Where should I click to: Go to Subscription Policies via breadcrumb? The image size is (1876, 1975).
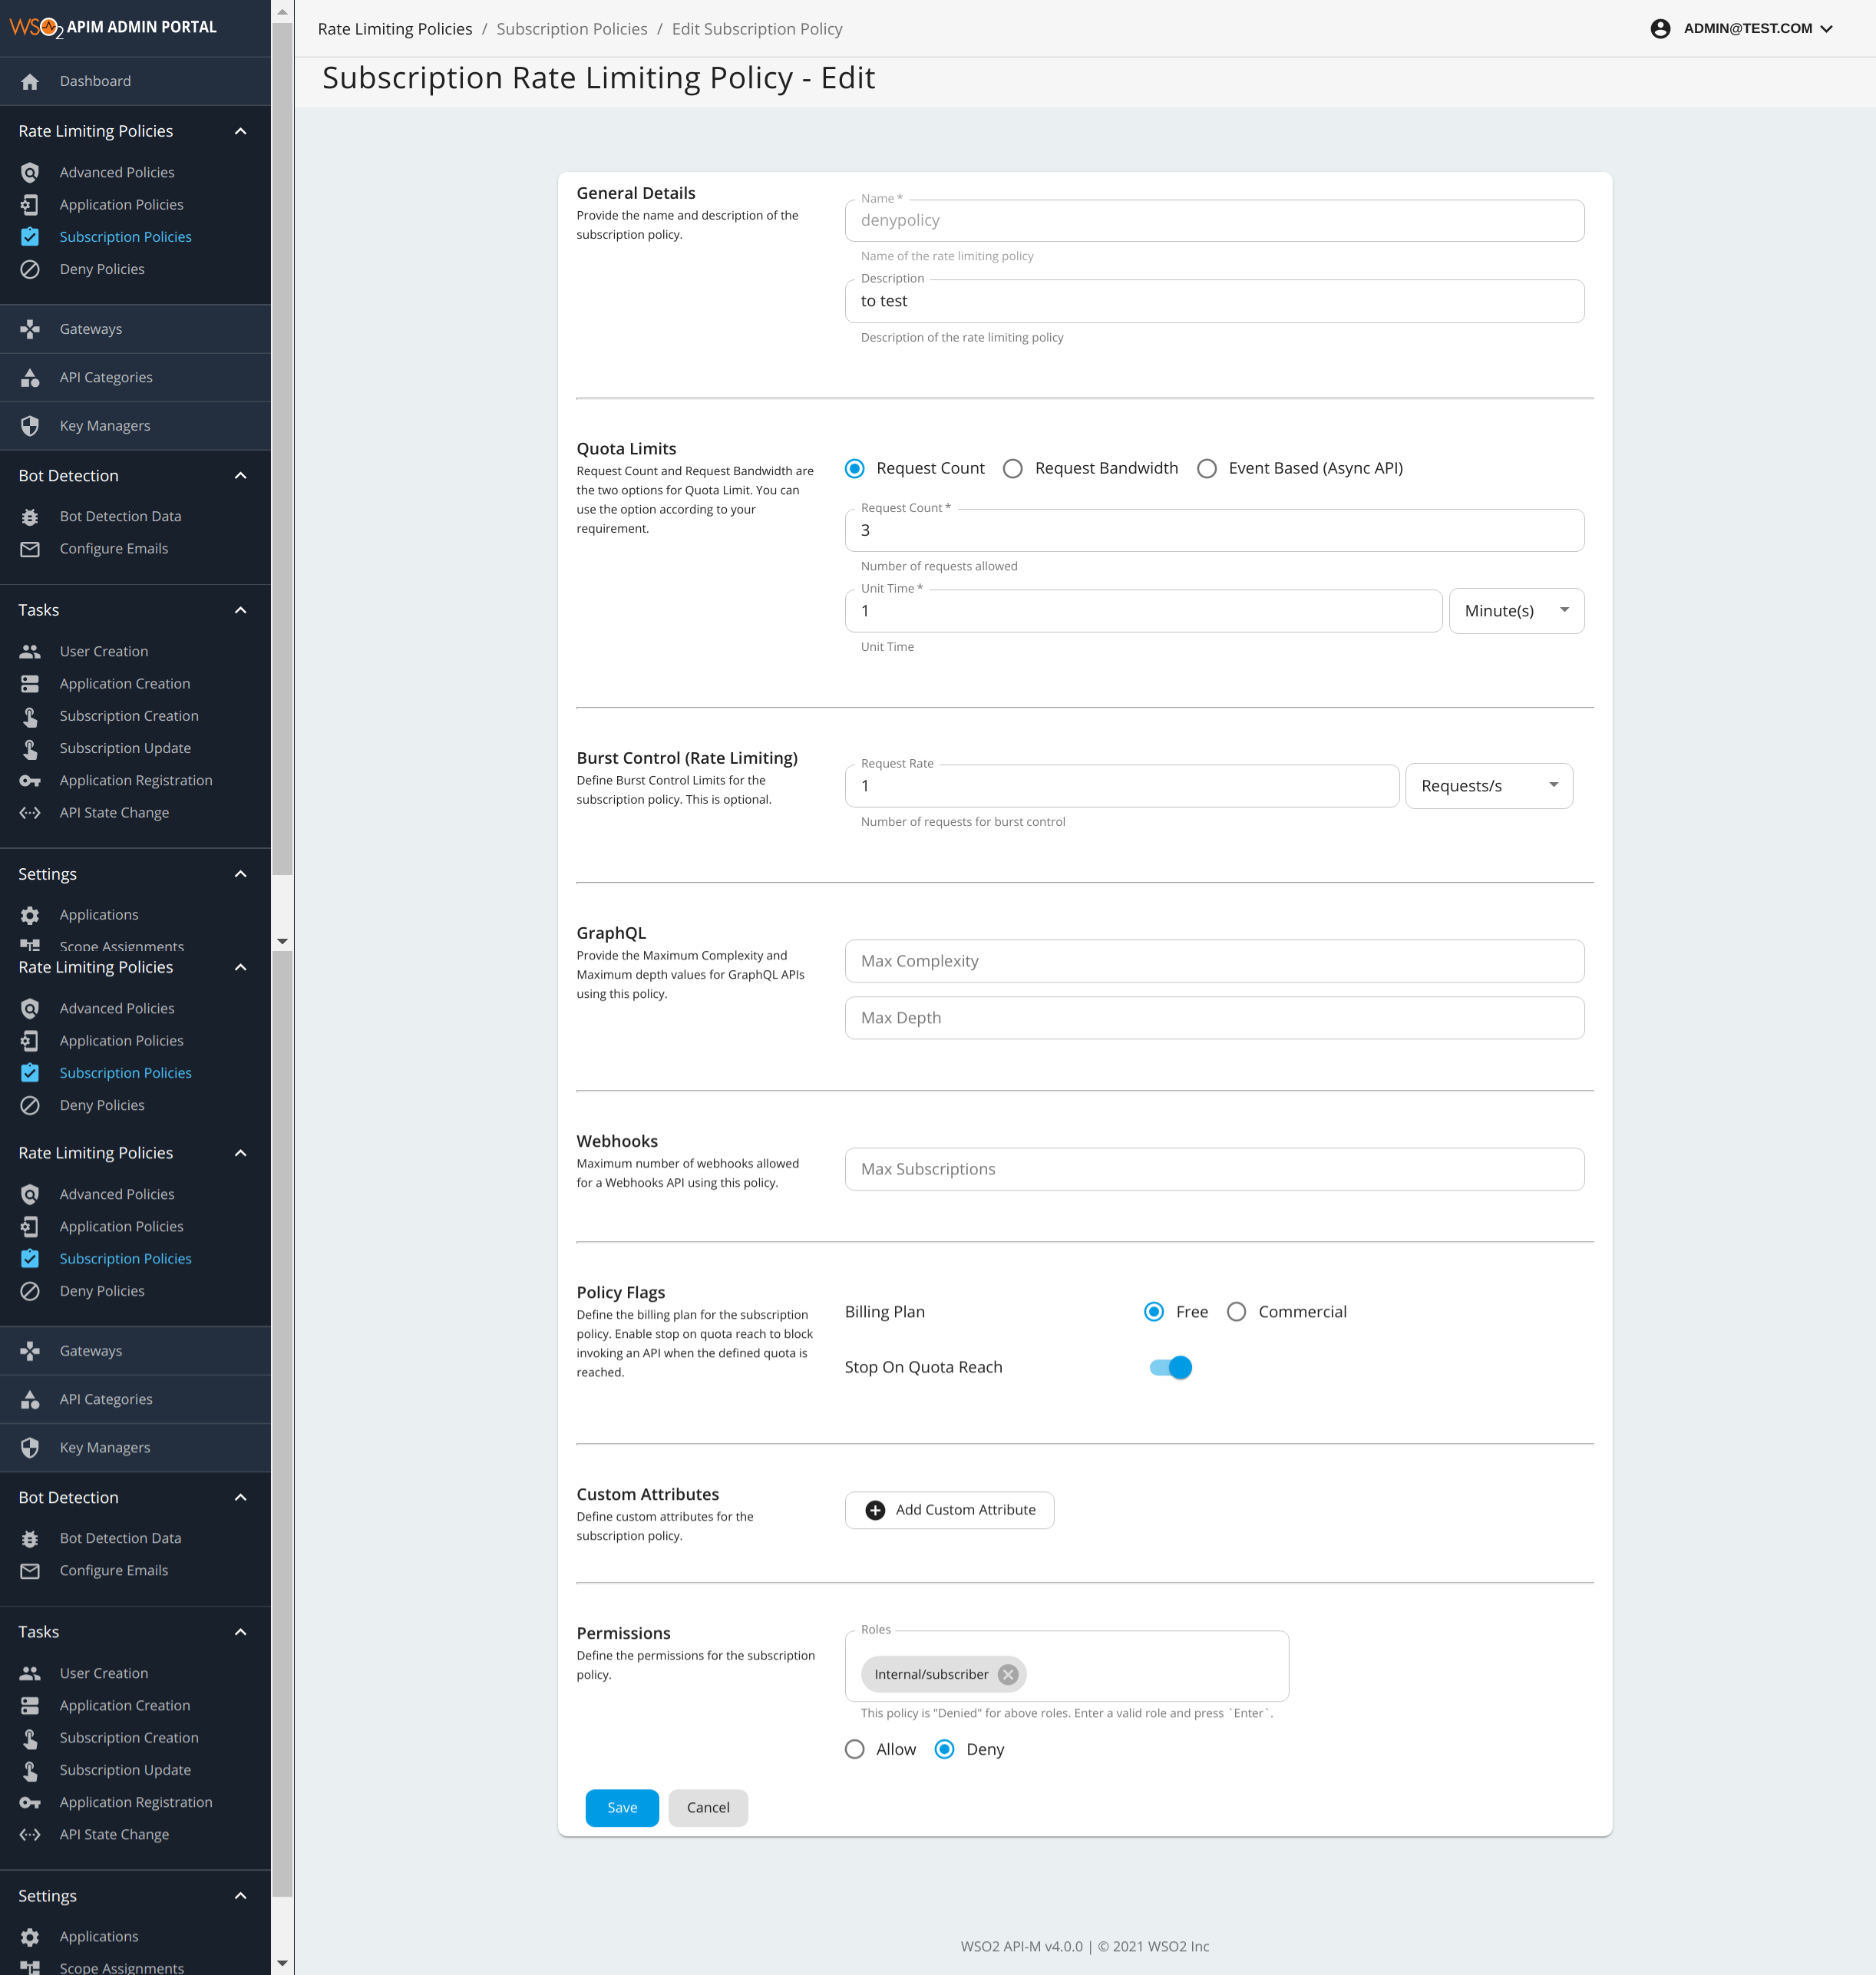pos(571,28)
